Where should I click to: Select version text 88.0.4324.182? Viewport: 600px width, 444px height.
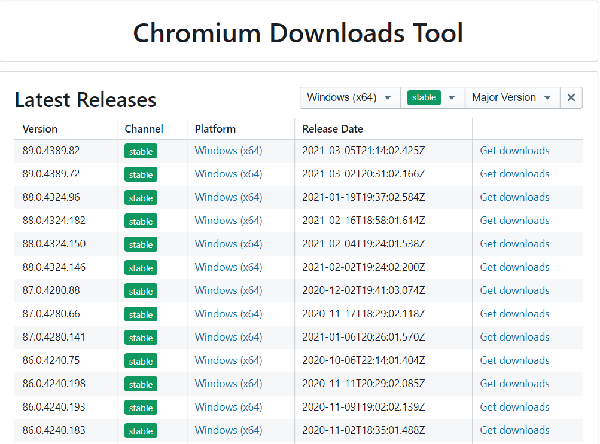(x=54, y=220)
